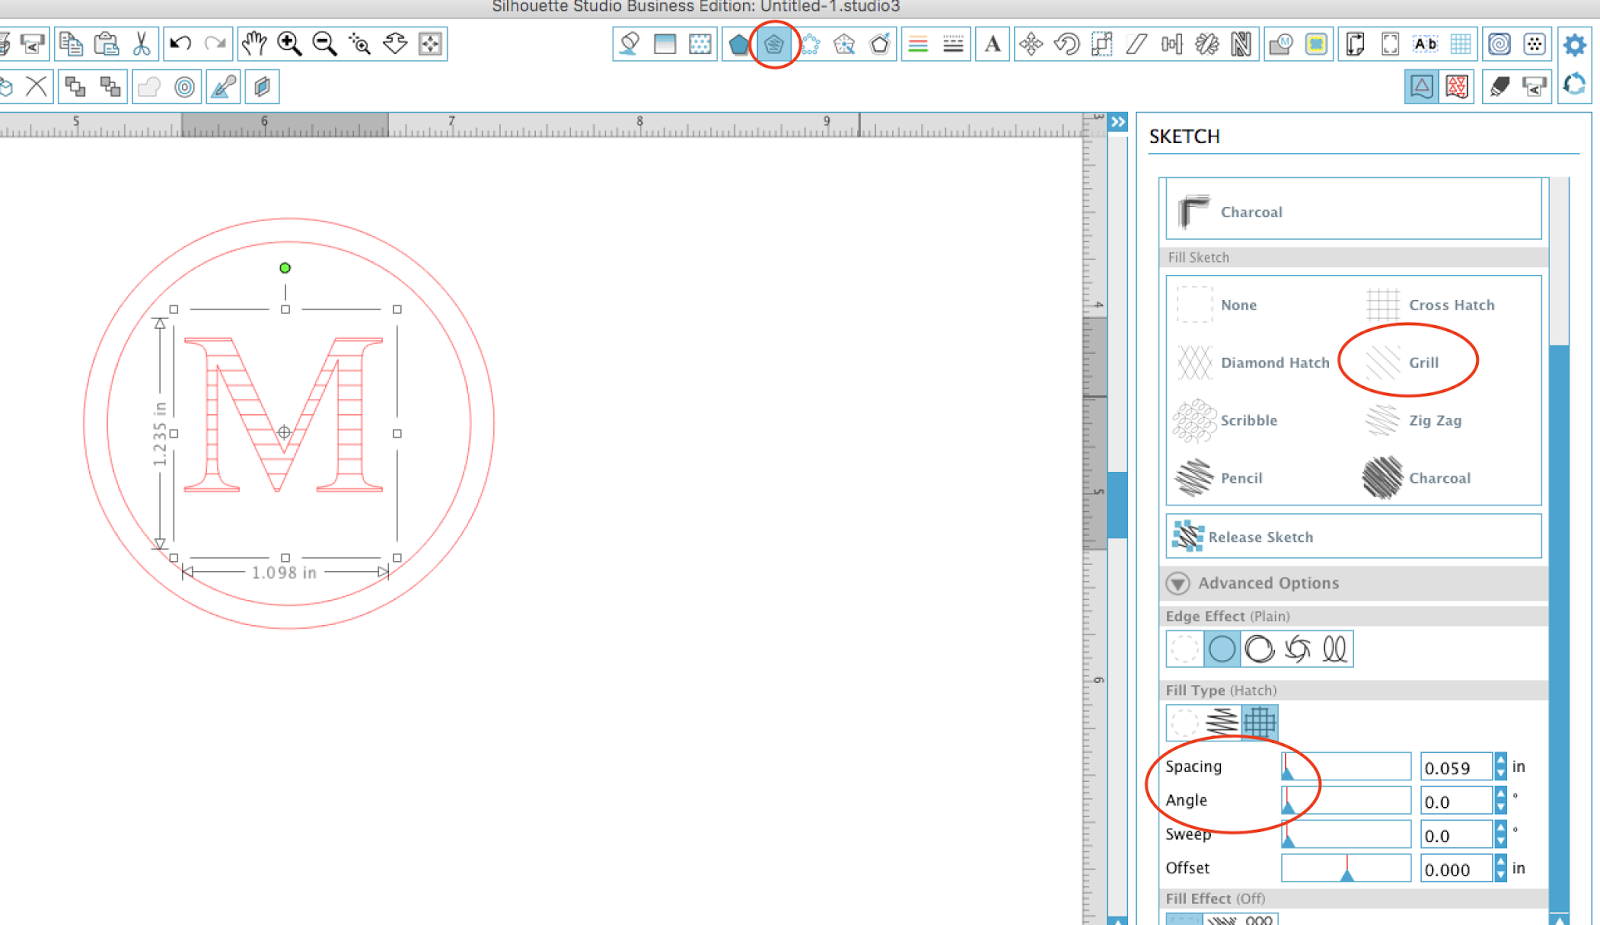The image size is (1600, 925).
Task: Open the Offset concentric circles icon
Action: point(184,87)
